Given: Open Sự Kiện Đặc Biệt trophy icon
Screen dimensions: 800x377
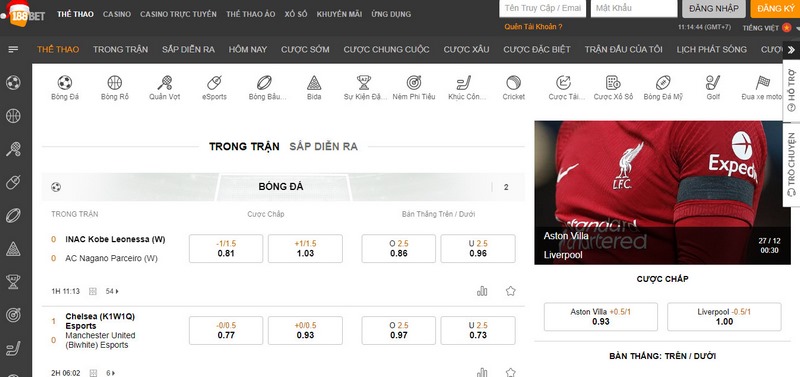Looking at the screenshot, I should tap(364, 83).
